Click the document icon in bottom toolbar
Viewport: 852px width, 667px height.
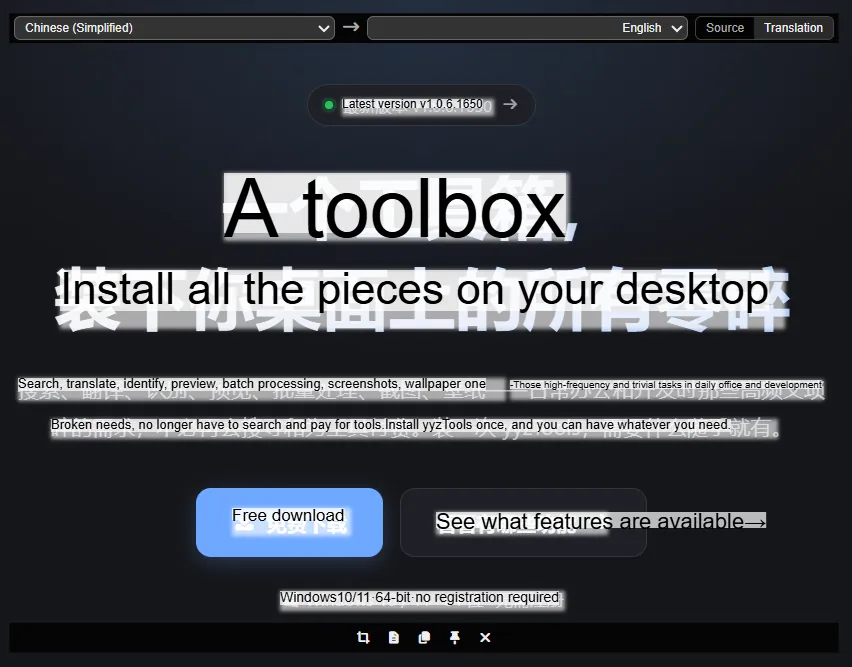tap(394, 637)
